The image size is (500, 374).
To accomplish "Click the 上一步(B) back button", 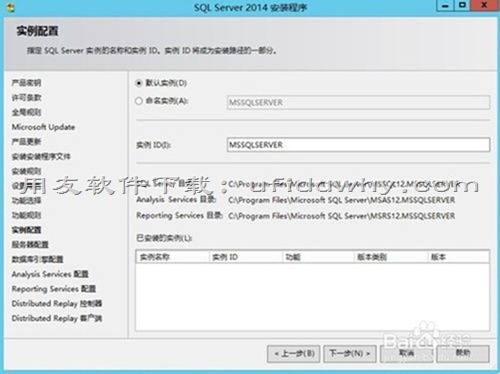I will click(x=294, y=354).
